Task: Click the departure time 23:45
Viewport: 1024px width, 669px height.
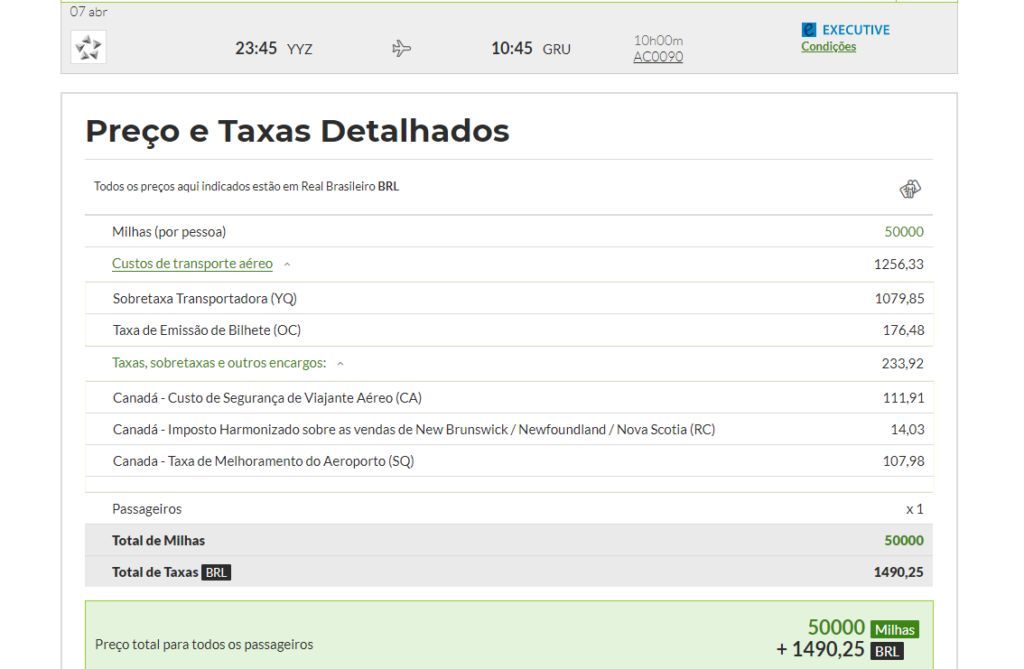Action: tap(256, 48)
